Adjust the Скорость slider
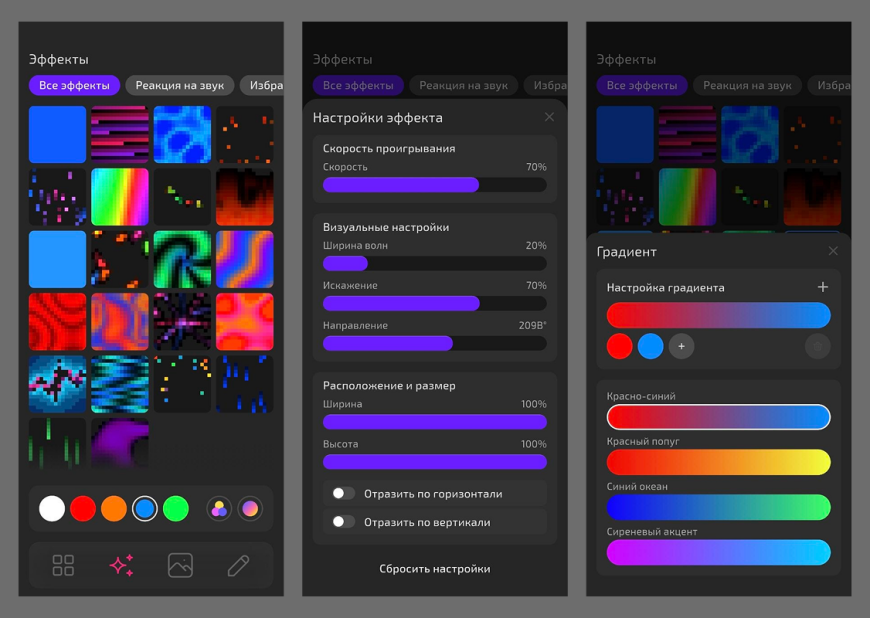Screen dimensions: 870x618 434,185
